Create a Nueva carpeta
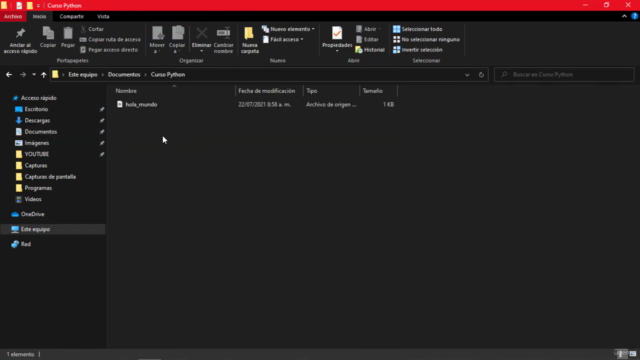This screenshot has width=640, height=360. click(x=249, y=40)
